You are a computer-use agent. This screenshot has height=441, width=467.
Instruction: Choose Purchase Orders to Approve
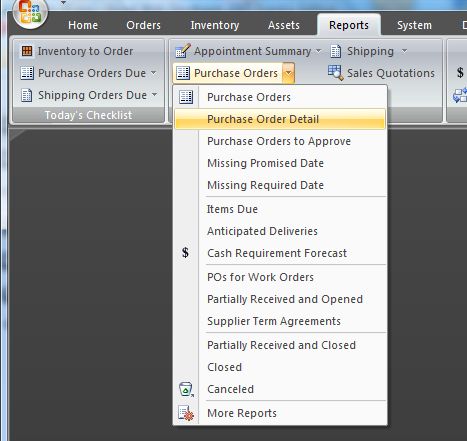click(280, 141)
